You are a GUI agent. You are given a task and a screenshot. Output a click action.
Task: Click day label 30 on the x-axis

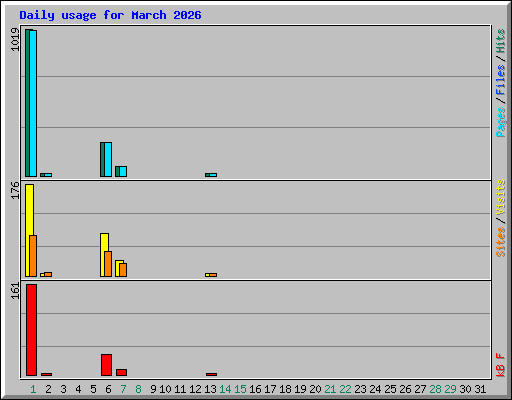[465, 389]
